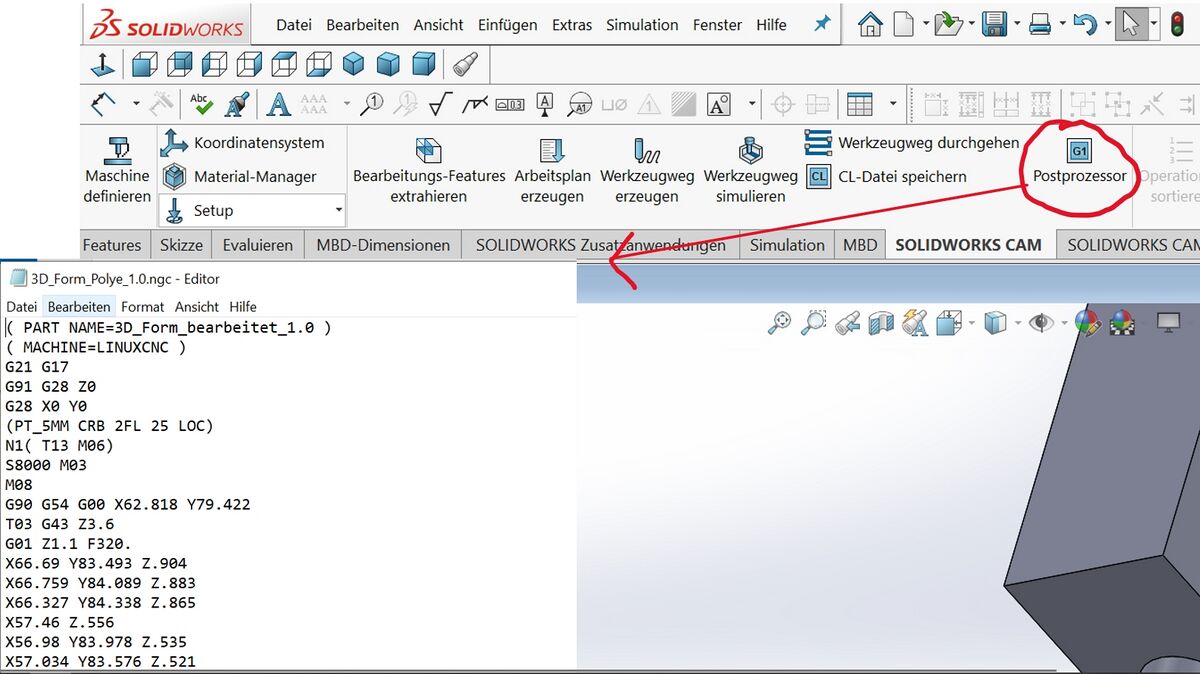Click the section view icon

881,323
